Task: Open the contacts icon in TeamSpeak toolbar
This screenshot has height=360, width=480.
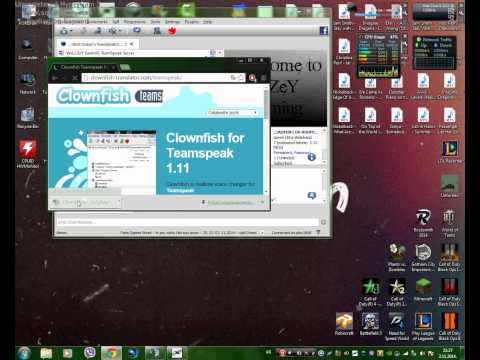Action: pyautogui.click(x=157, y=31)
